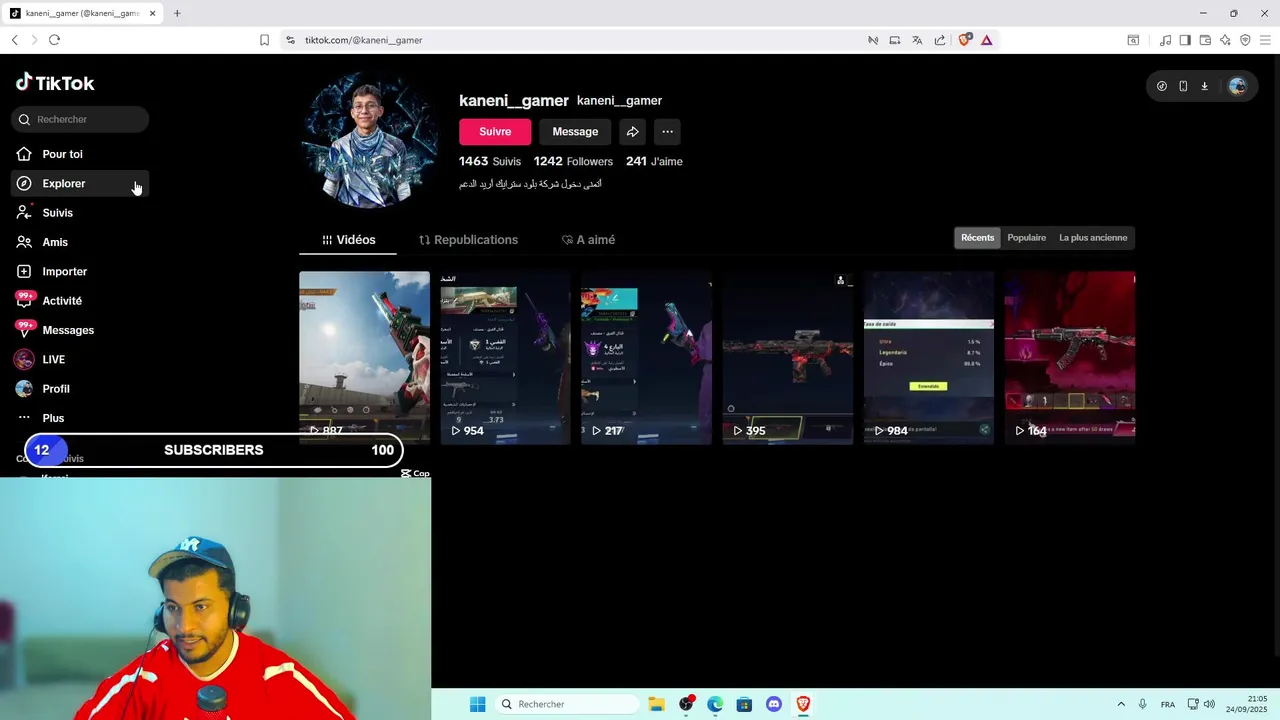Click the Brave VPN shield icon
The image size is (1280, 720).
pos(1245,40)
